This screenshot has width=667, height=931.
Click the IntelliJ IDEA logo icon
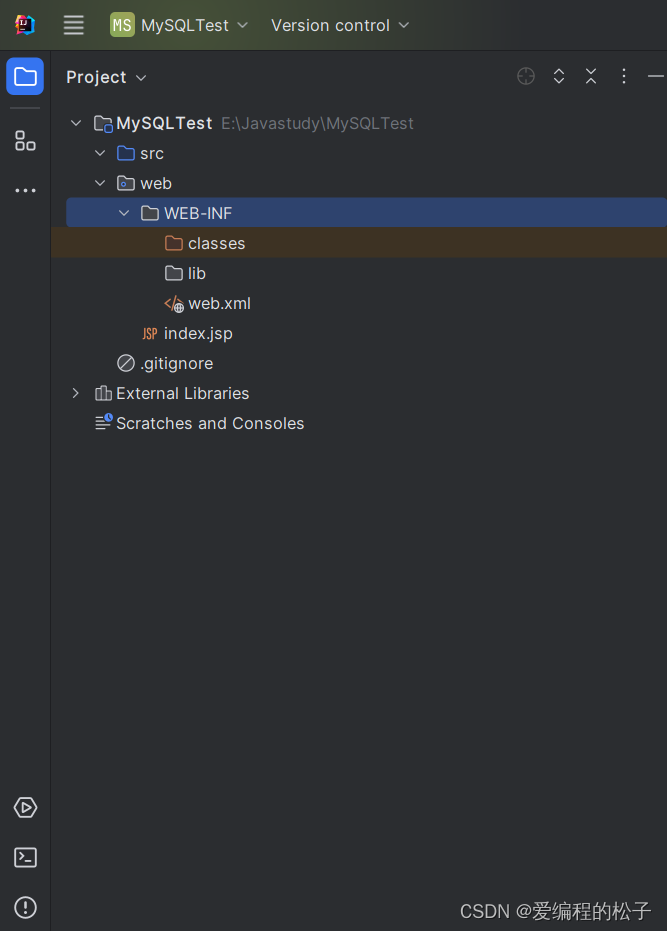25,25
